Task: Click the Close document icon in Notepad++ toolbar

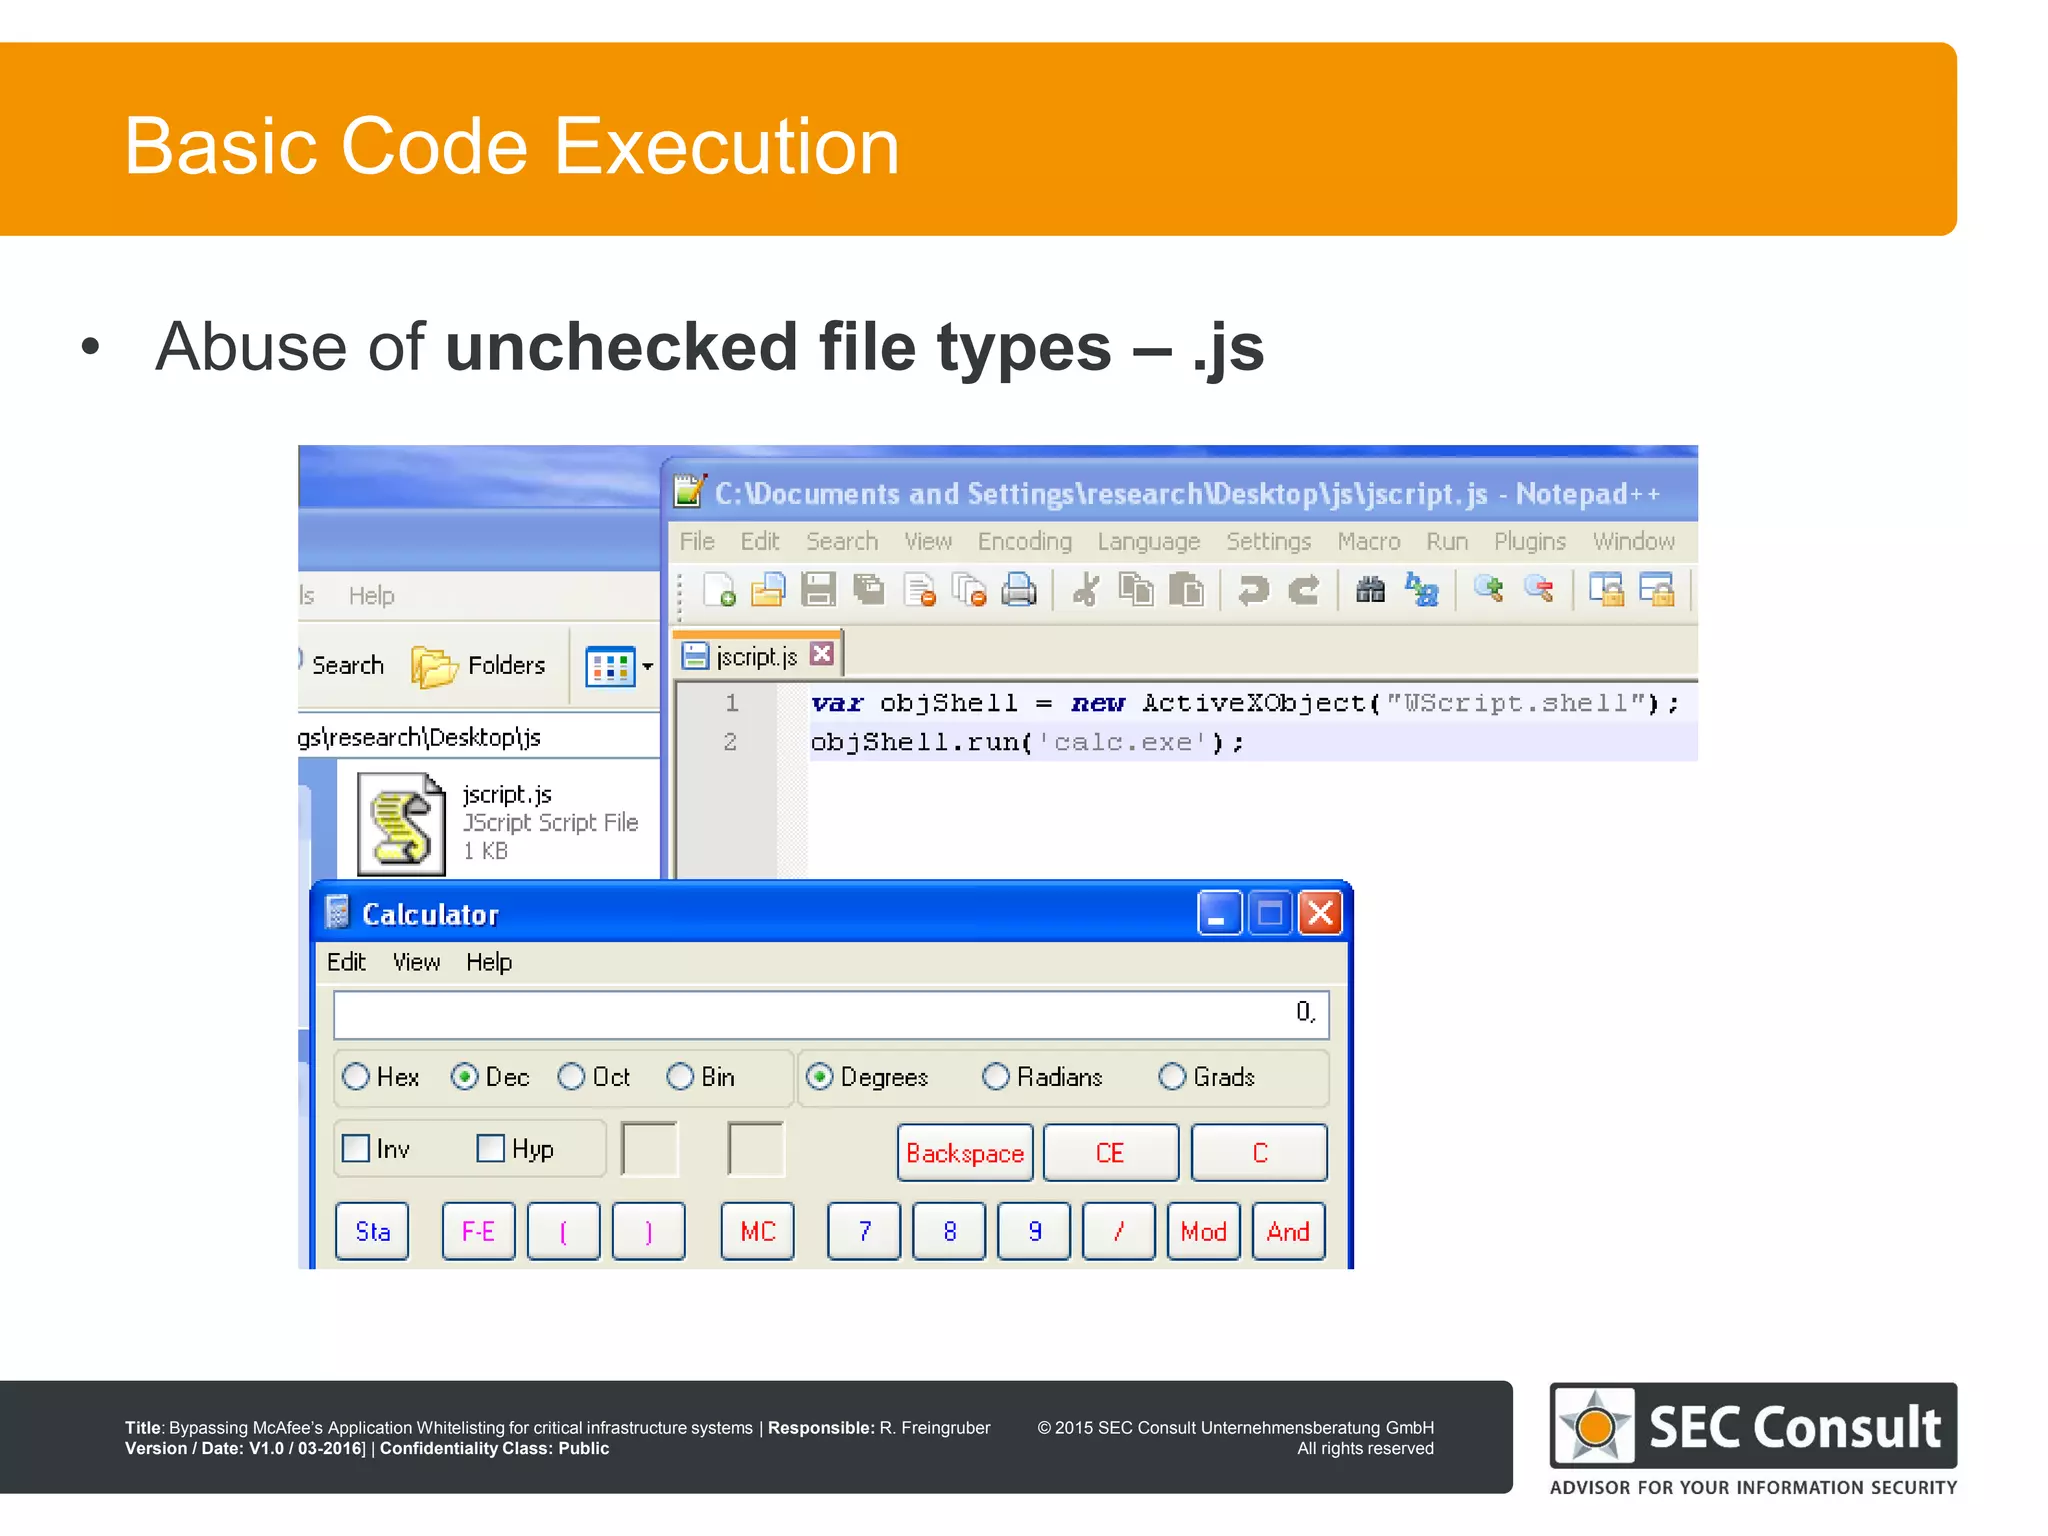Action: 919,590
